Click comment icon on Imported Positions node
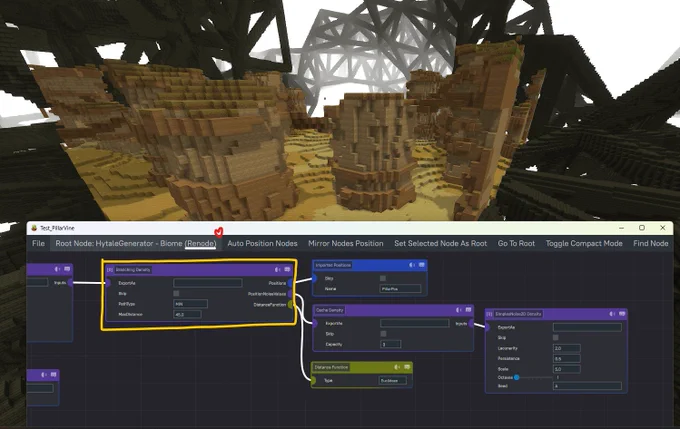This screenshot has height=429, width=680. point(422,265)
